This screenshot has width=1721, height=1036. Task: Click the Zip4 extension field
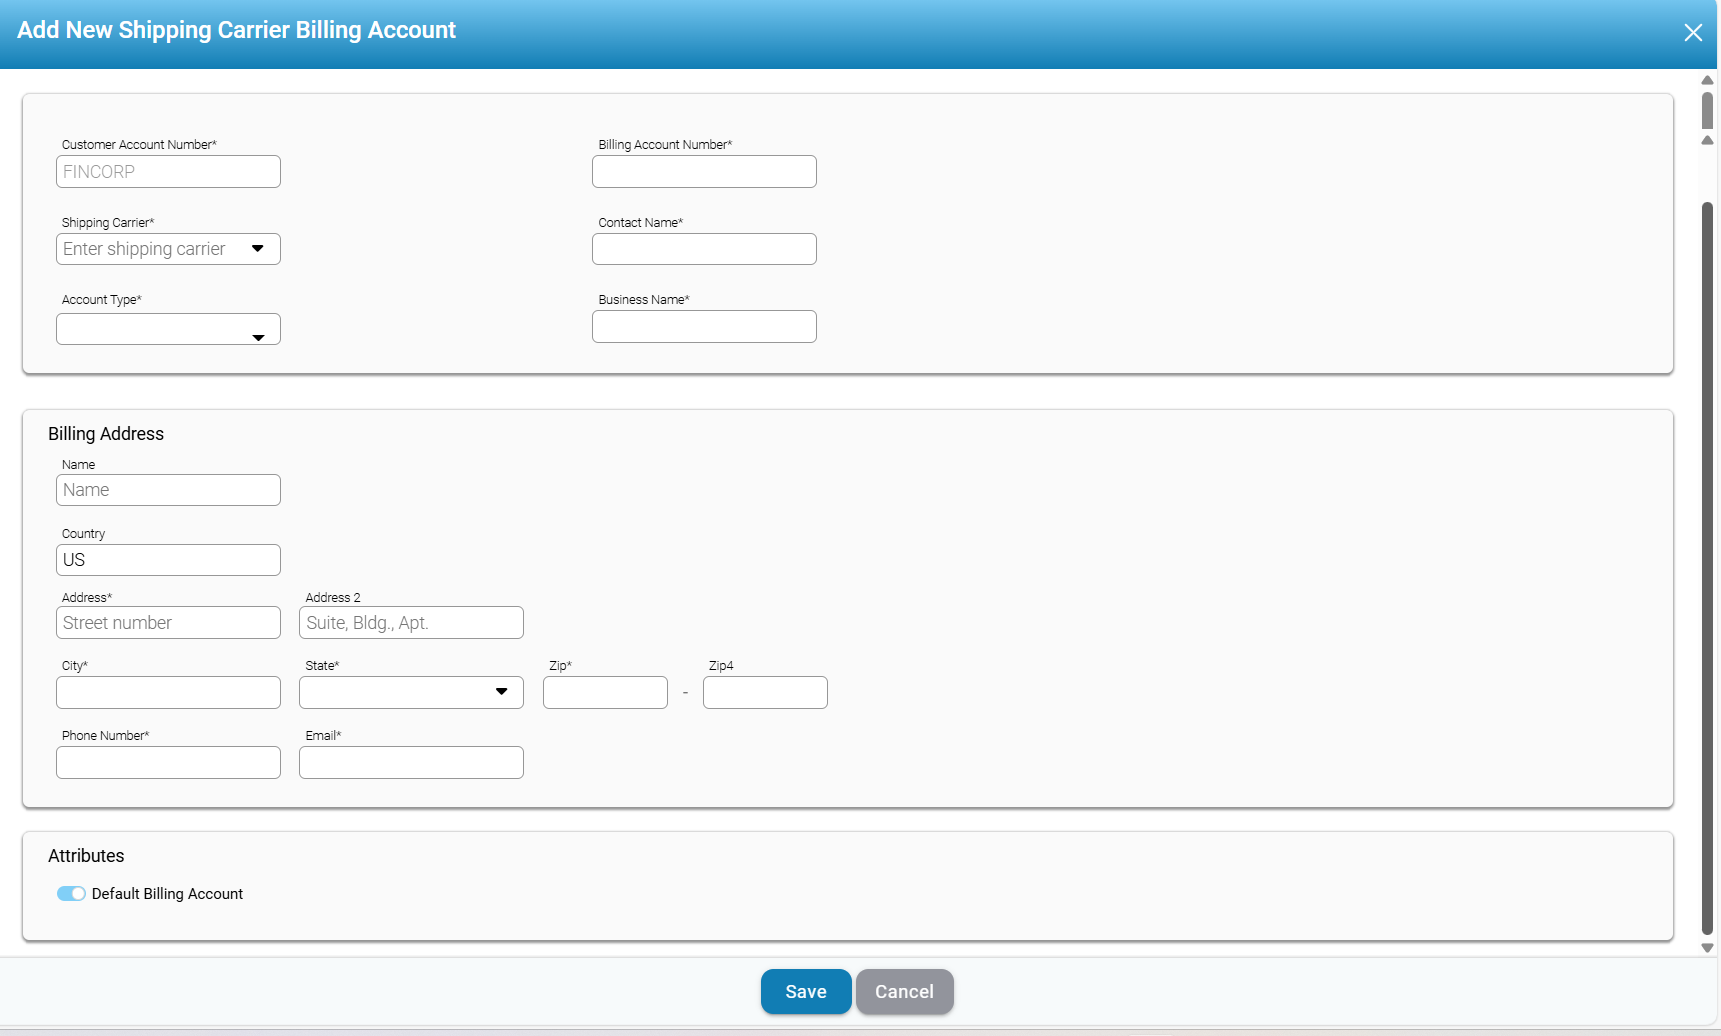coord(765,693)
